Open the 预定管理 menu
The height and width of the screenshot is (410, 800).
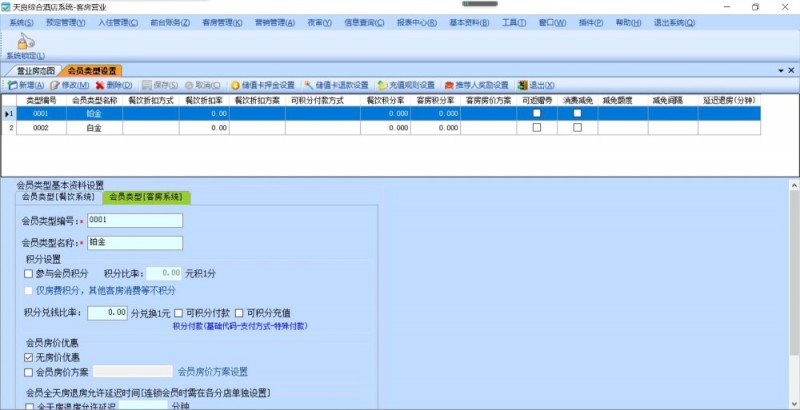click(x=65, y=22)
